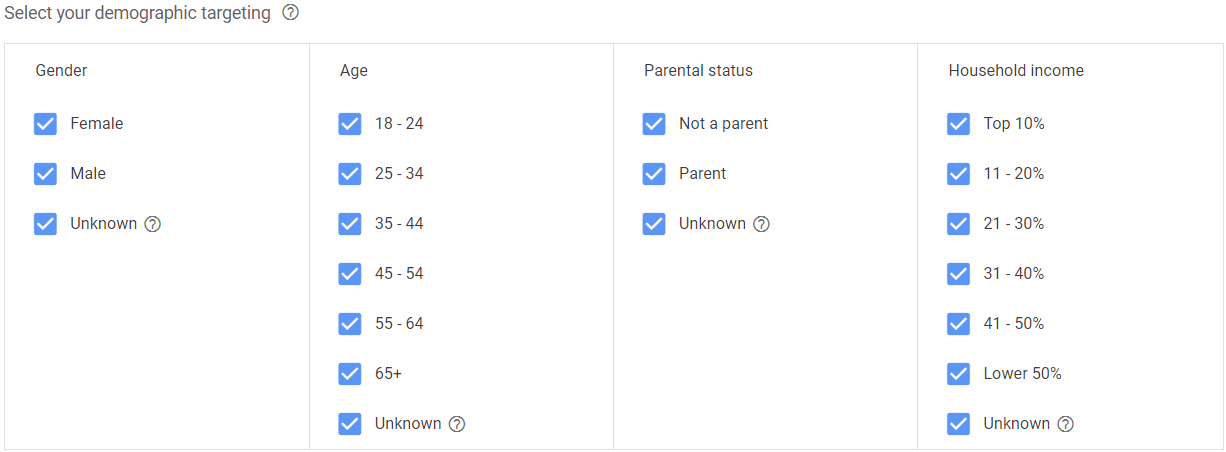Disable the 11 - 20% income checkbox
This screenshot has width=1226, height=452.
pos(958,174)
